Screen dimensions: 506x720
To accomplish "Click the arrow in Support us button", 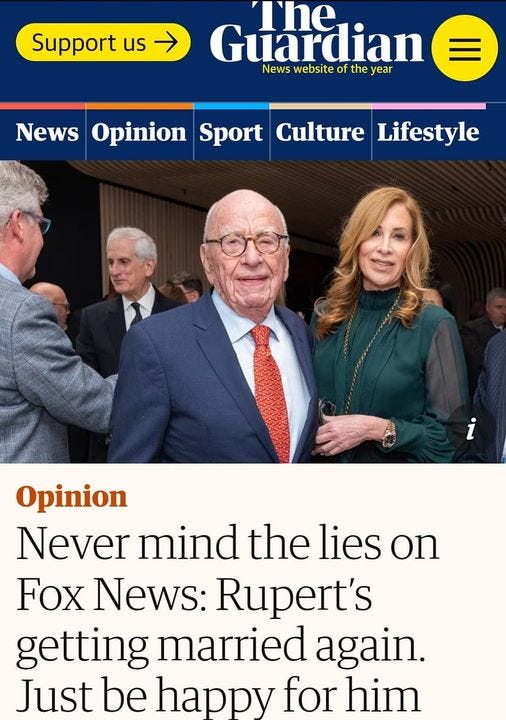I will pyautogui.click(x=165, y=43).
